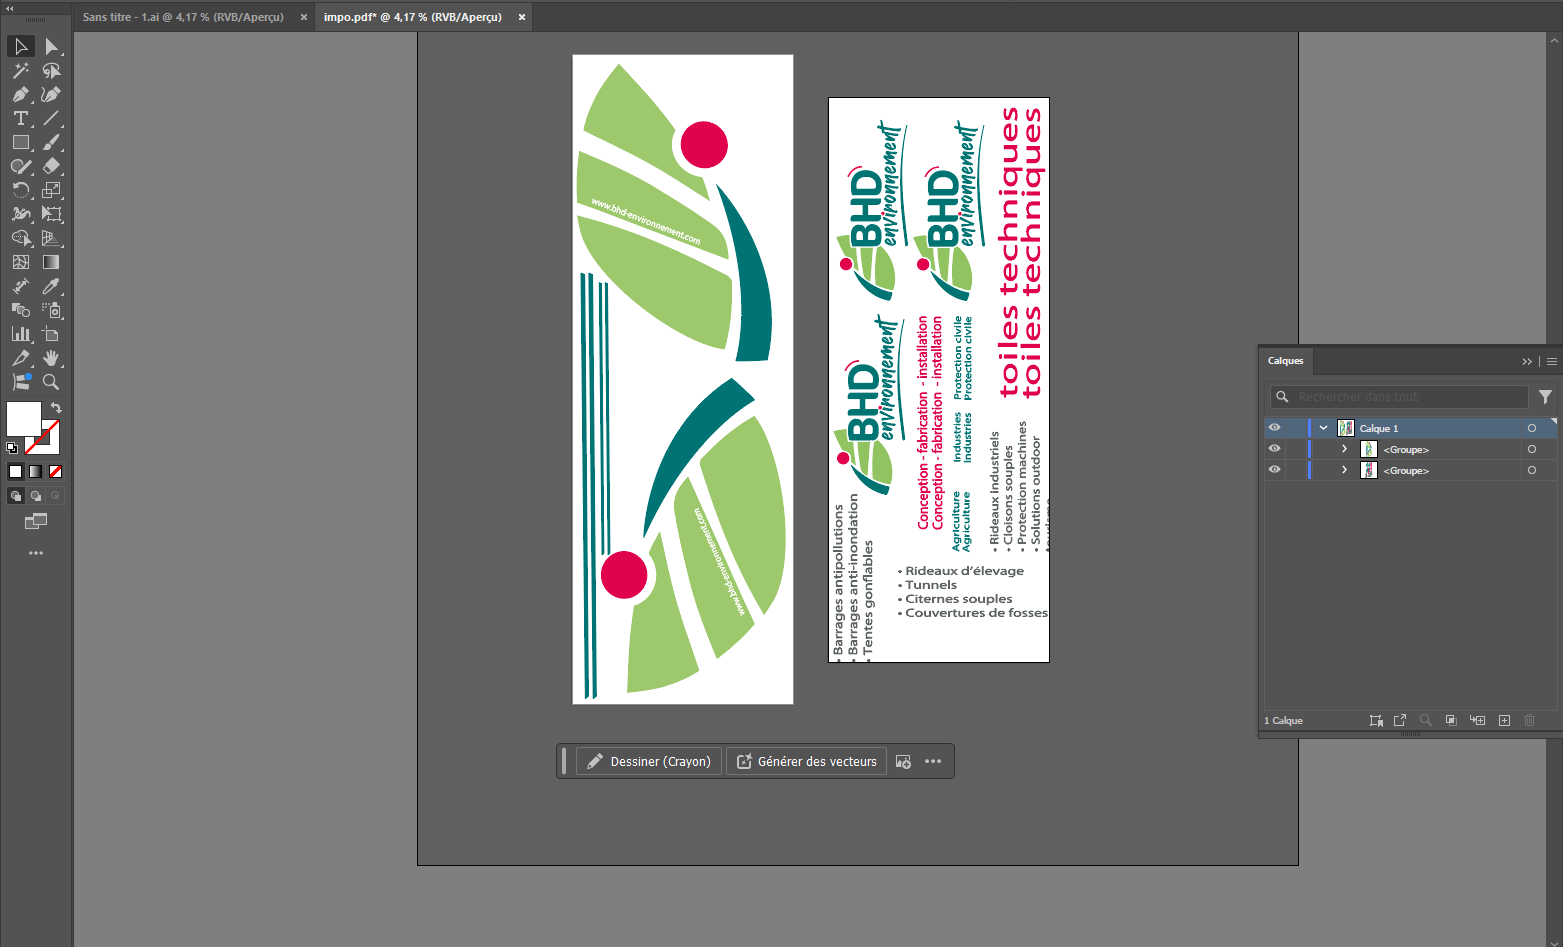Click the target circle of the upper <Groupe>
Viewport: 1563px width, 947px height.
pyautogui.click(x=1531, y=449)
